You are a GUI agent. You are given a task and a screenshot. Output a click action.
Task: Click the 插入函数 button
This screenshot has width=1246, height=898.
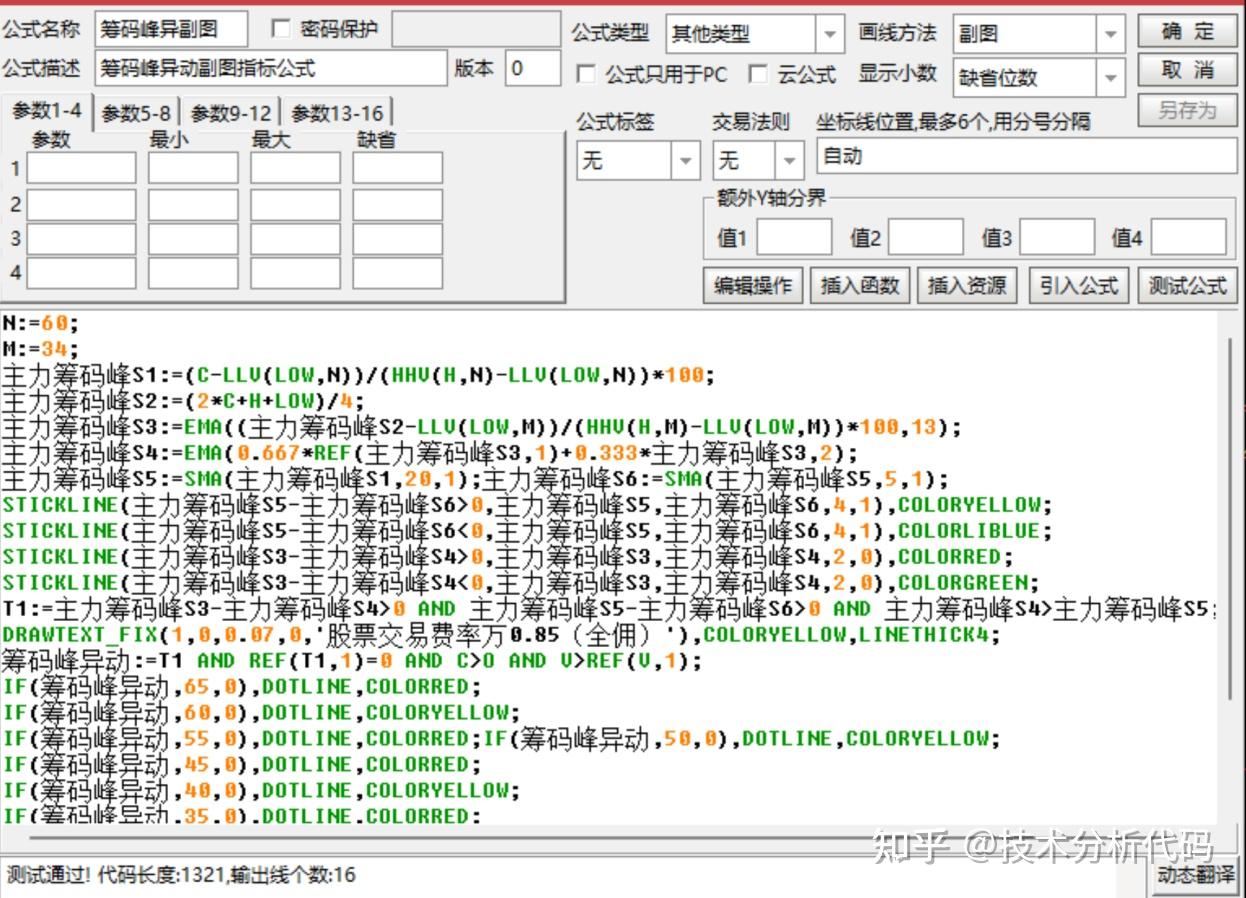[x=859, y=285]
